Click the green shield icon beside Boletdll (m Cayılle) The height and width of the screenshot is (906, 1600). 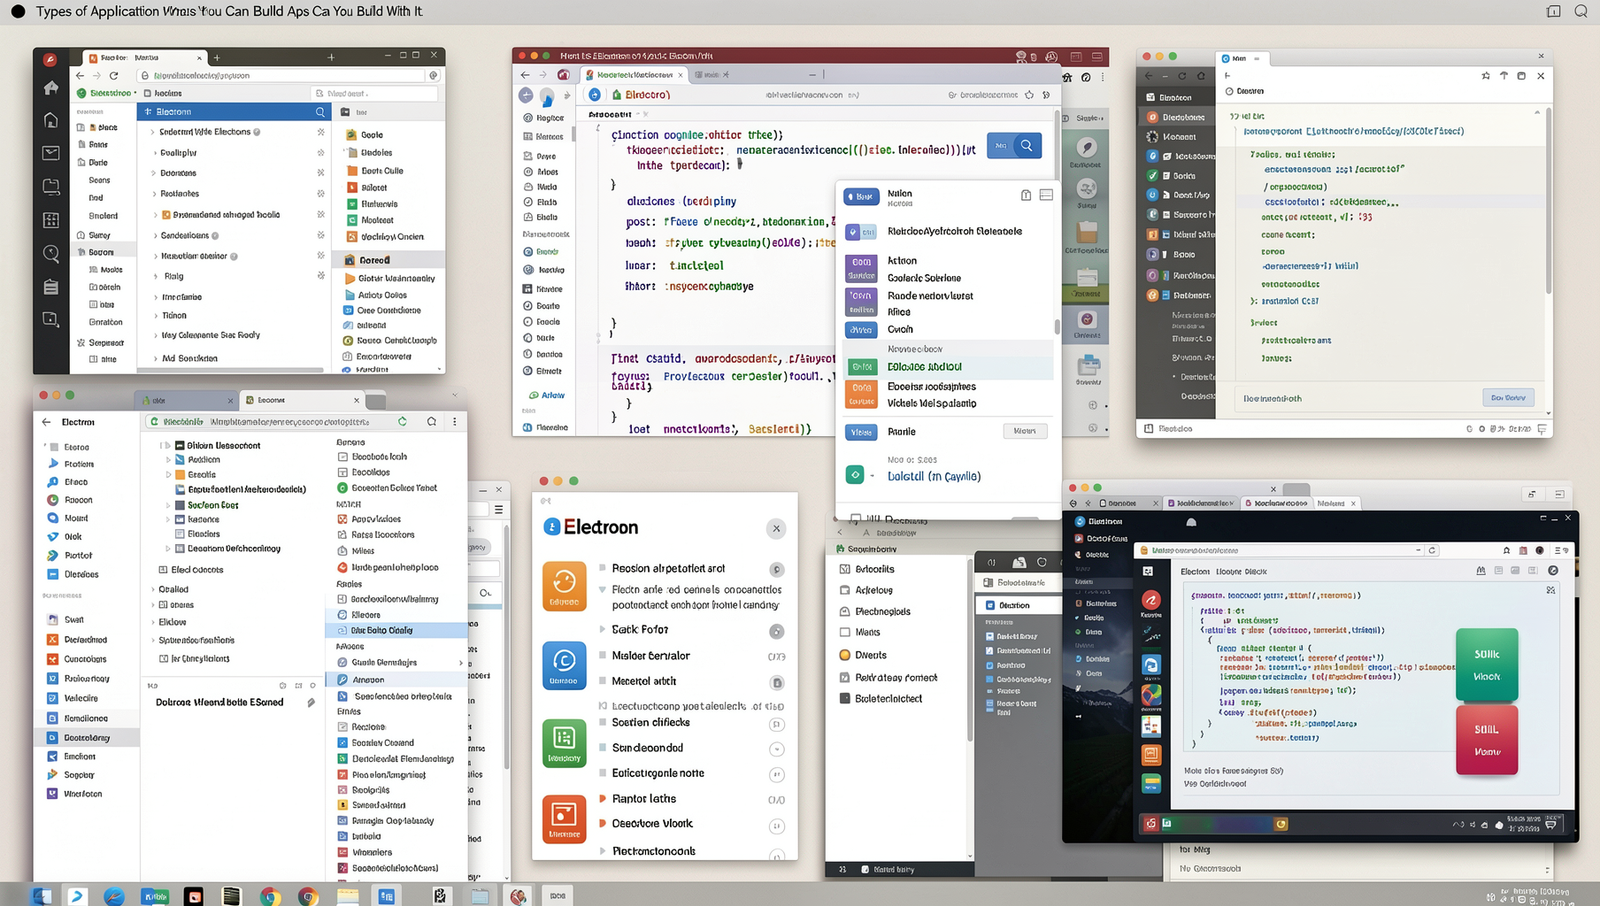854,475
